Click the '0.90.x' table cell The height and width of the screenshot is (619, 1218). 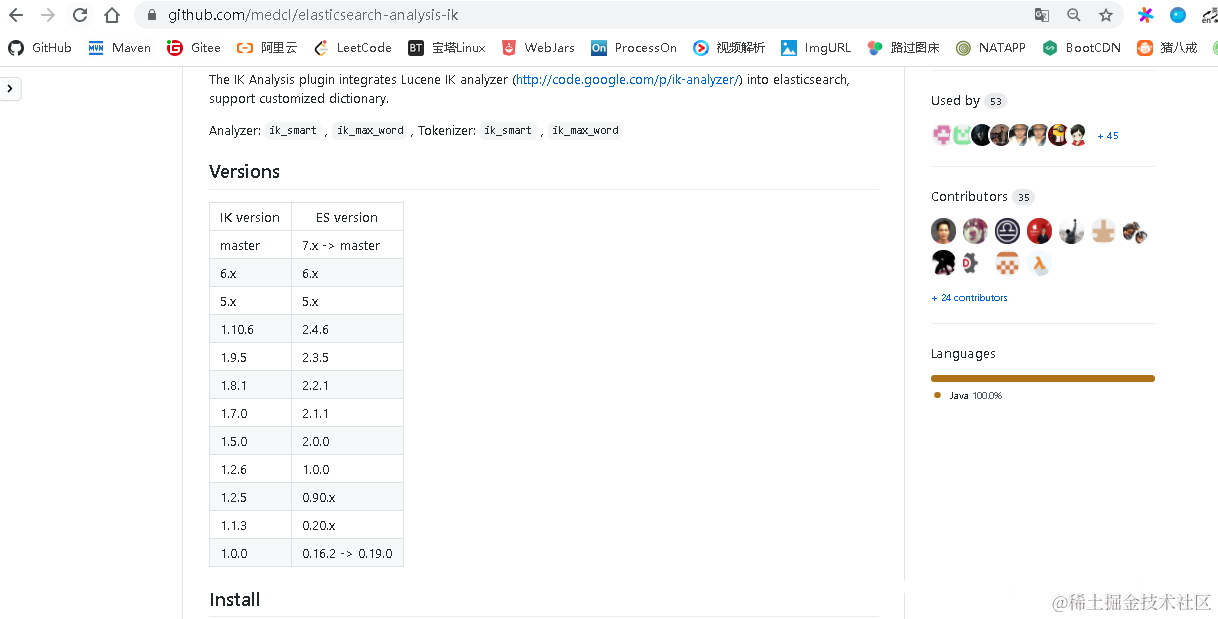click(x=347, y=497)
